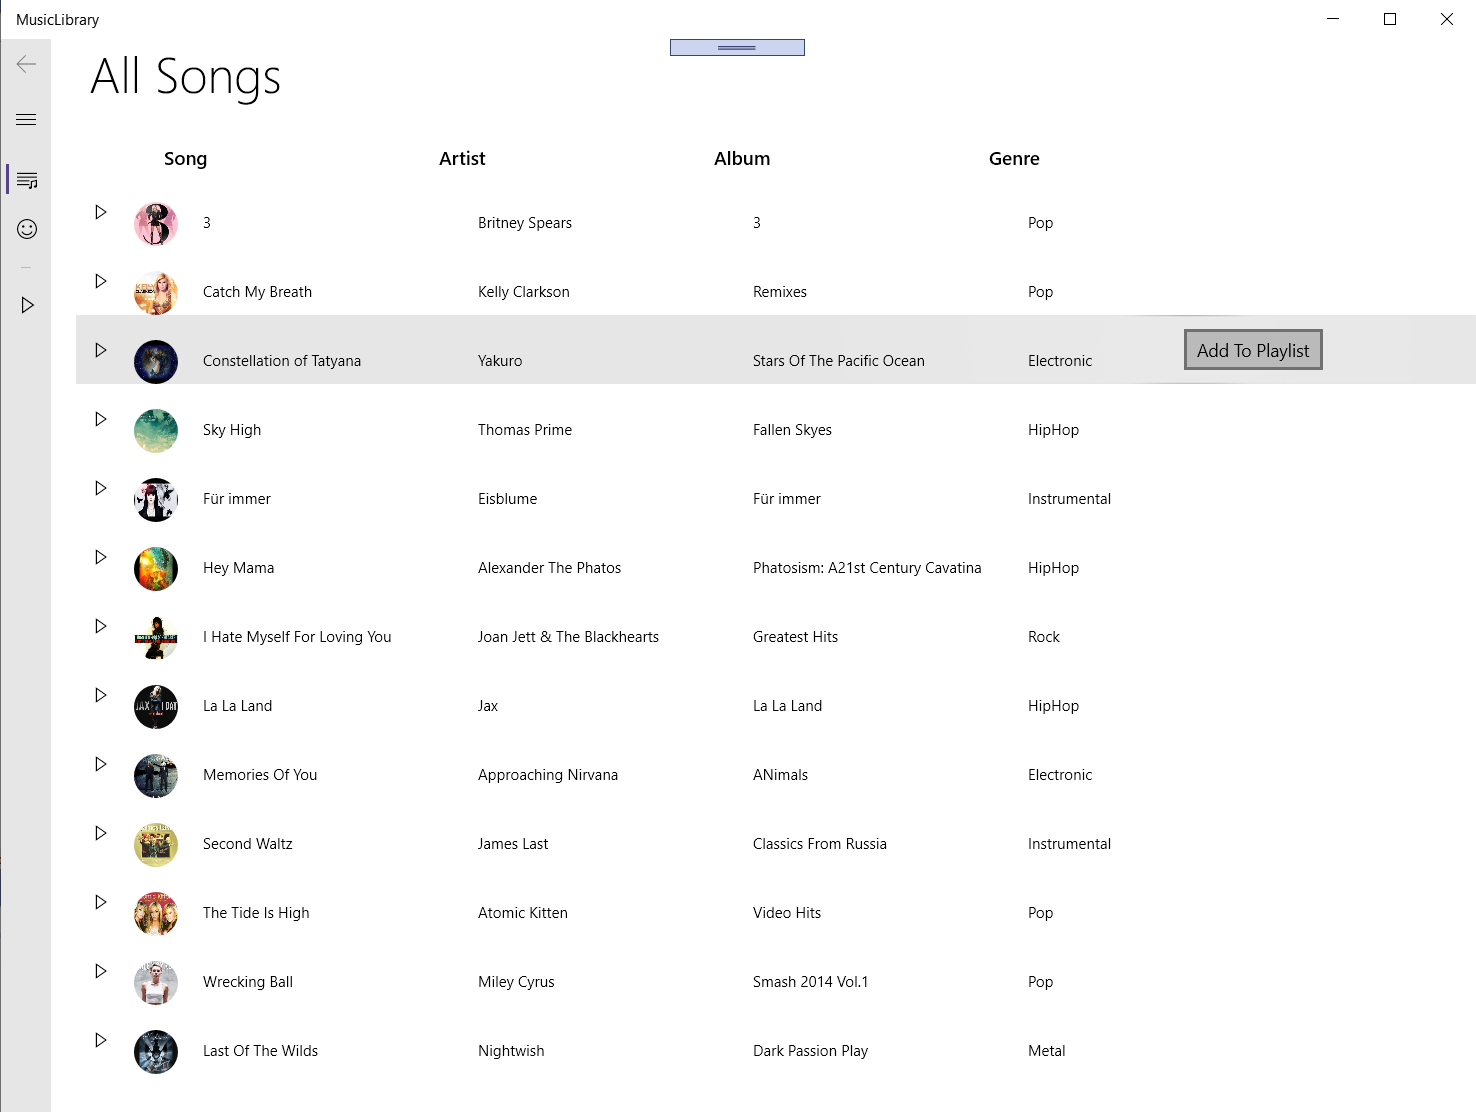Play 'Wrecking Ball' by Miley Cyrus
1476x1112 pixels.
100,970
